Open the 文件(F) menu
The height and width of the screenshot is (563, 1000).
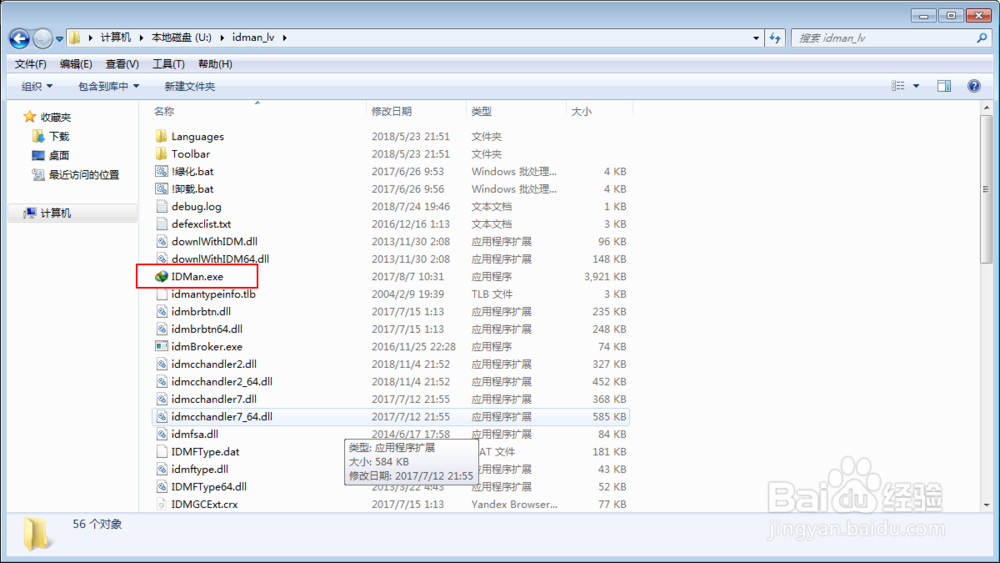pyautogui.click(x=31, y=64)
